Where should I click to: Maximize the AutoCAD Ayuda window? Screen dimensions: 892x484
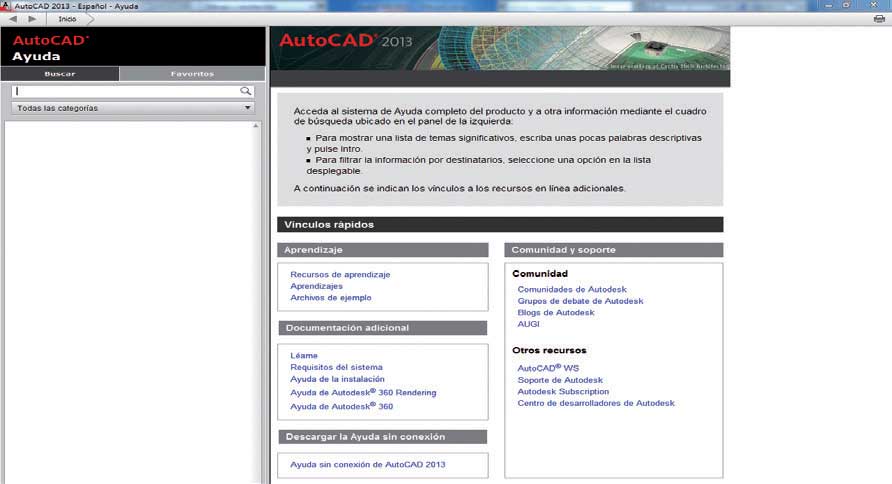(x=846, y=5)
